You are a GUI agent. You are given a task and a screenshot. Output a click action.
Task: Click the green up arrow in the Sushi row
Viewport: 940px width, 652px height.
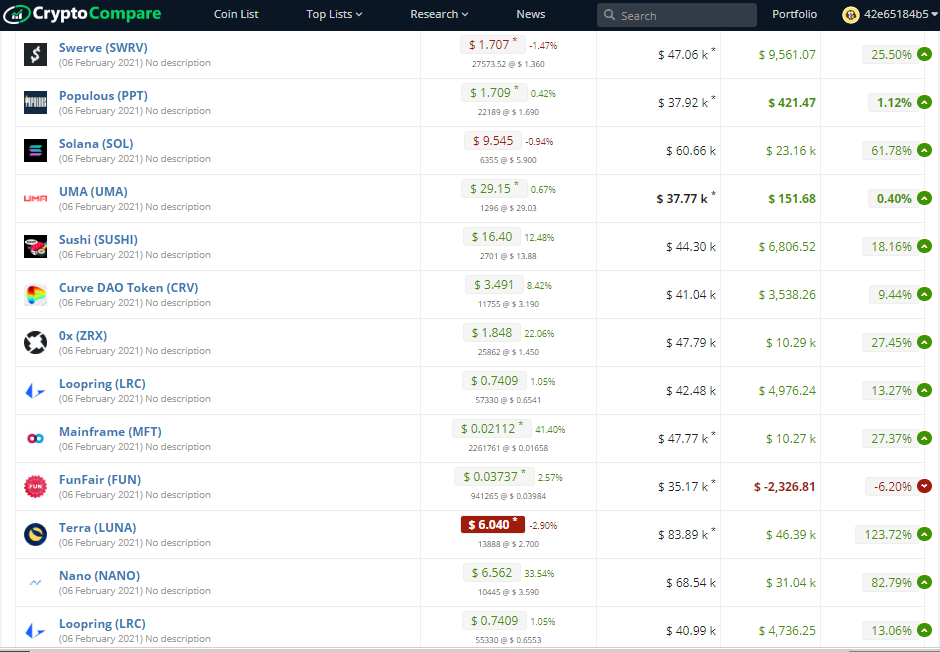(924, 246)
